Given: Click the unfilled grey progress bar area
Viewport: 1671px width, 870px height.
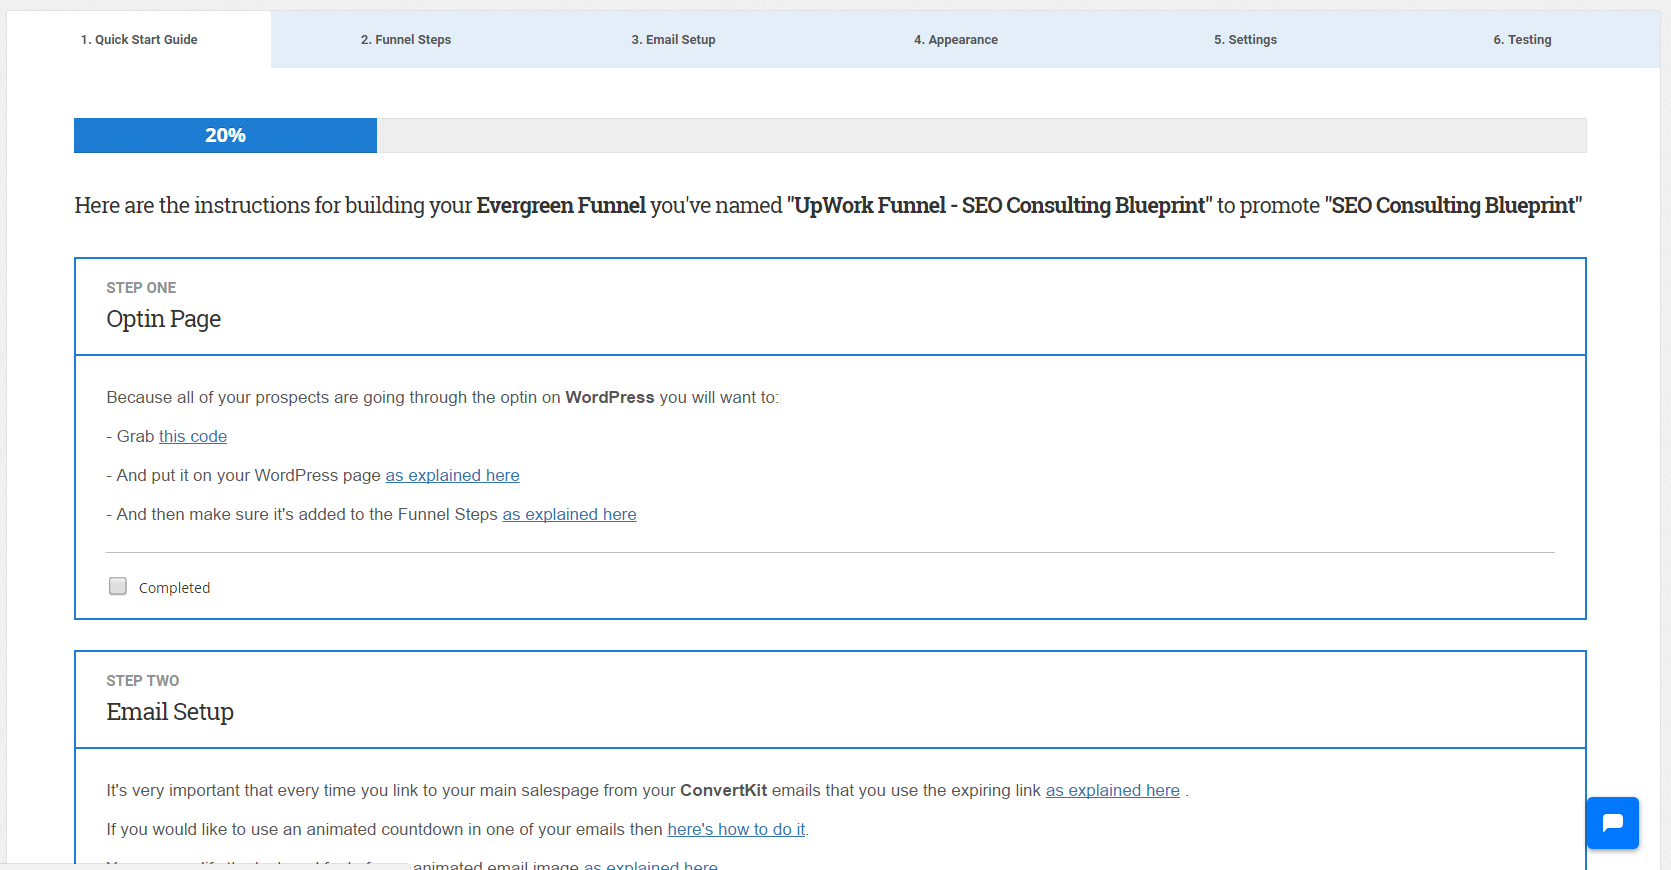Looking at the screenshot, I should coord(980,136).
